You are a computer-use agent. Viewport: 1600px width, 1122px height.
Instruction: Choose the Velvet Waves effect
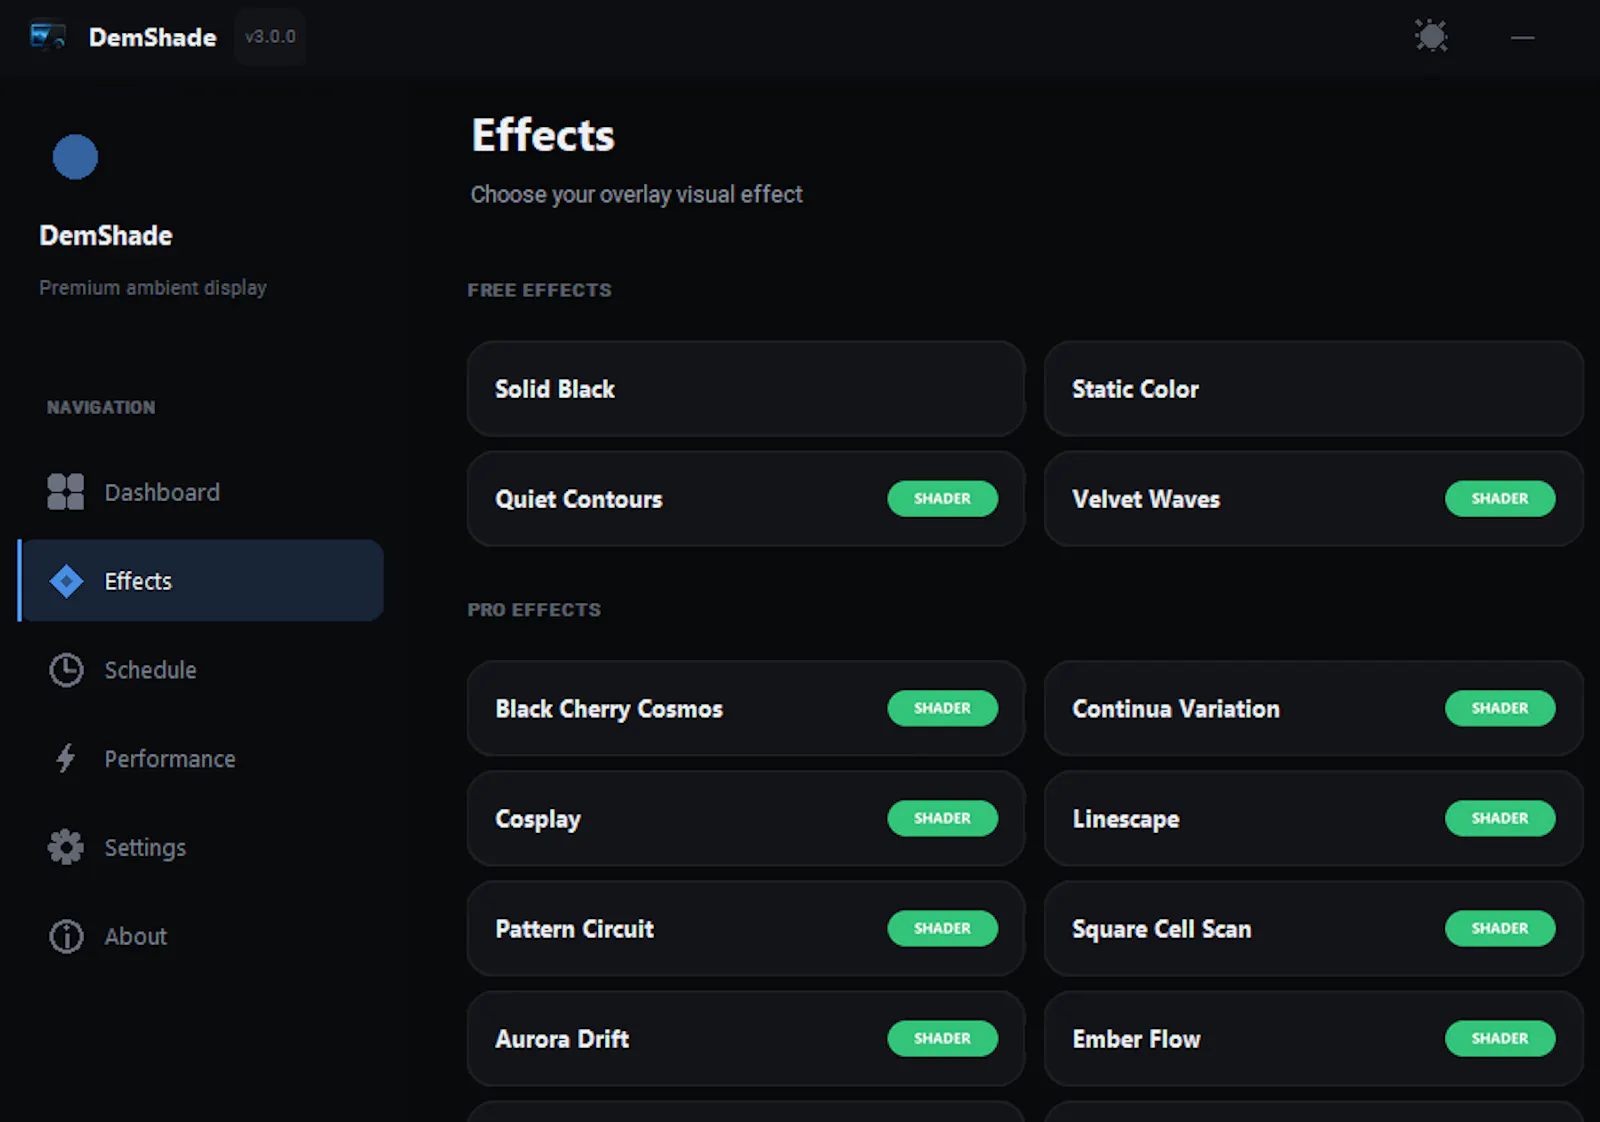(1313, 499)
